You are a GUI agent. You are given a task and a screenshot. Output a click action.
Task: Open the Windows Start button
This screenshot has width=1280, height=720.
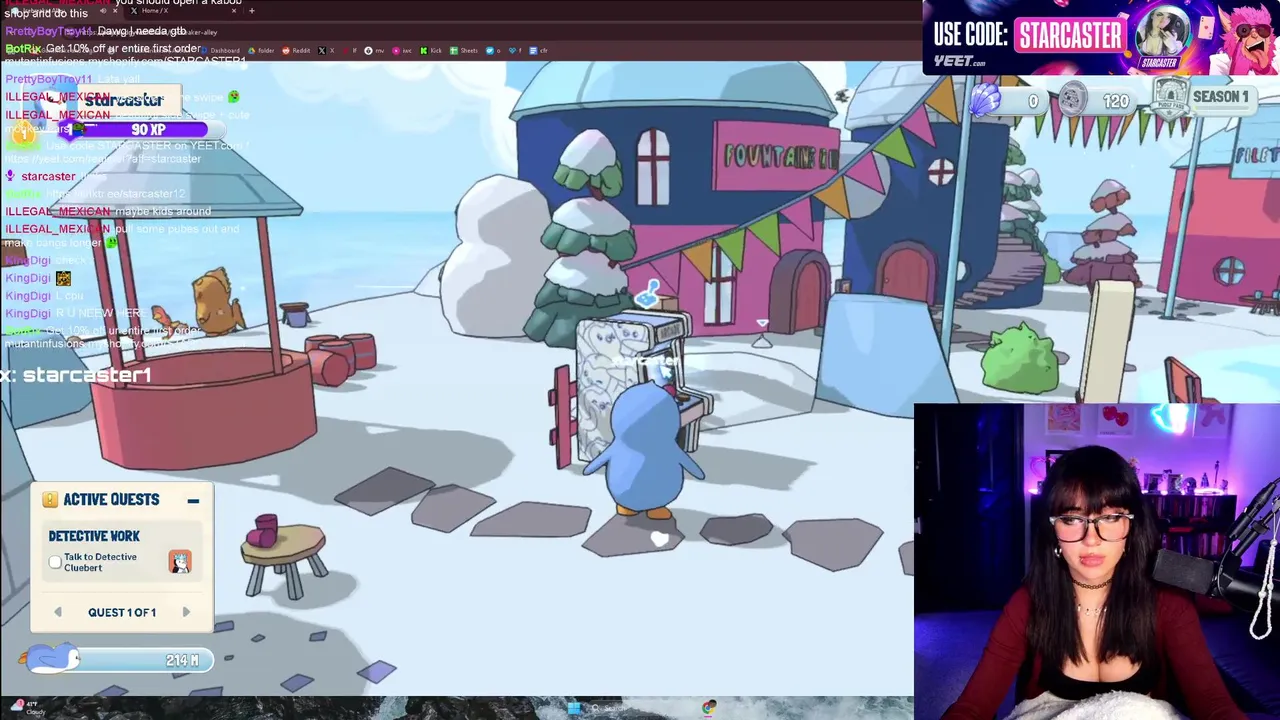pyautogui.click(x=574, y=708)
